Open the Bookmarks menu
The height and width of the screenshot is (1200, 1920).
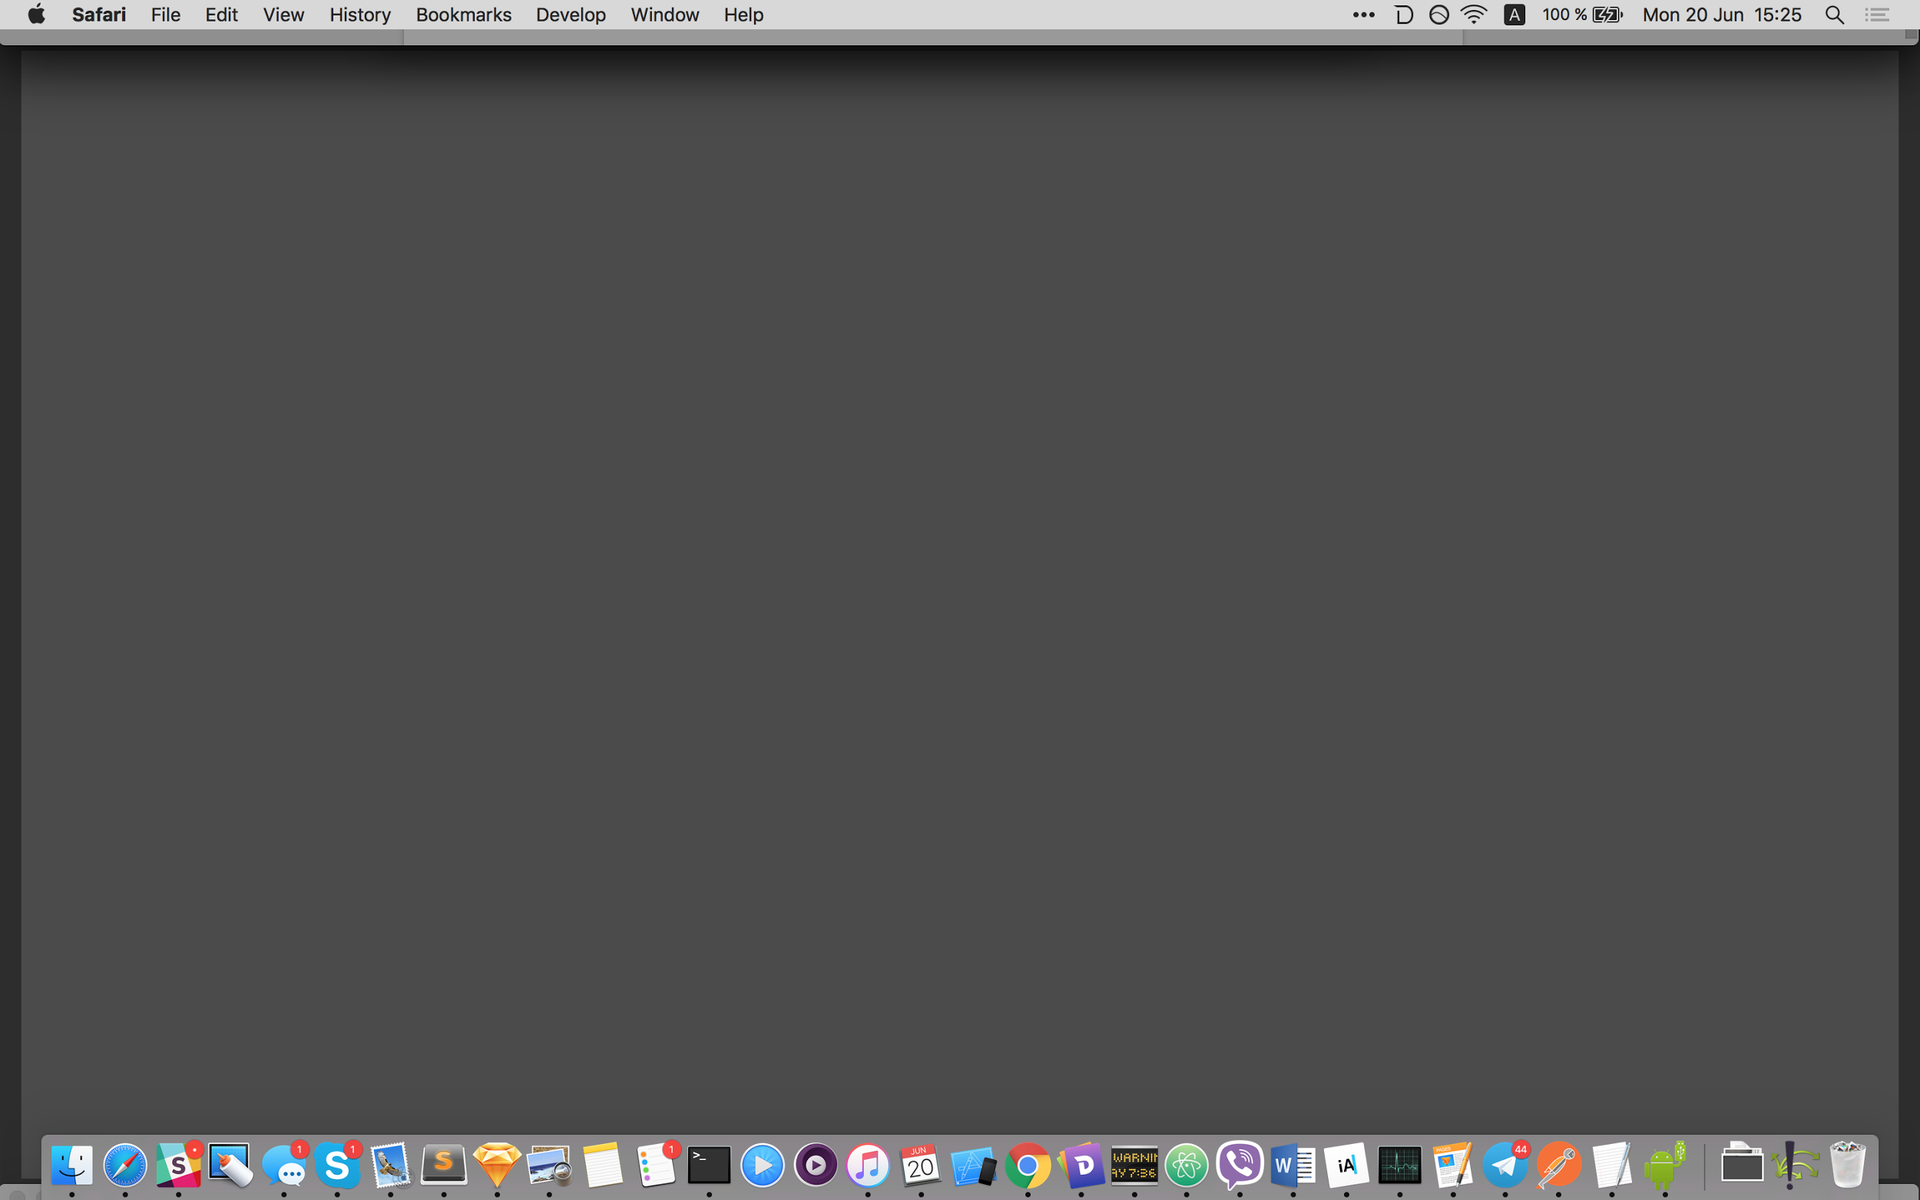[x=463, y=15]
